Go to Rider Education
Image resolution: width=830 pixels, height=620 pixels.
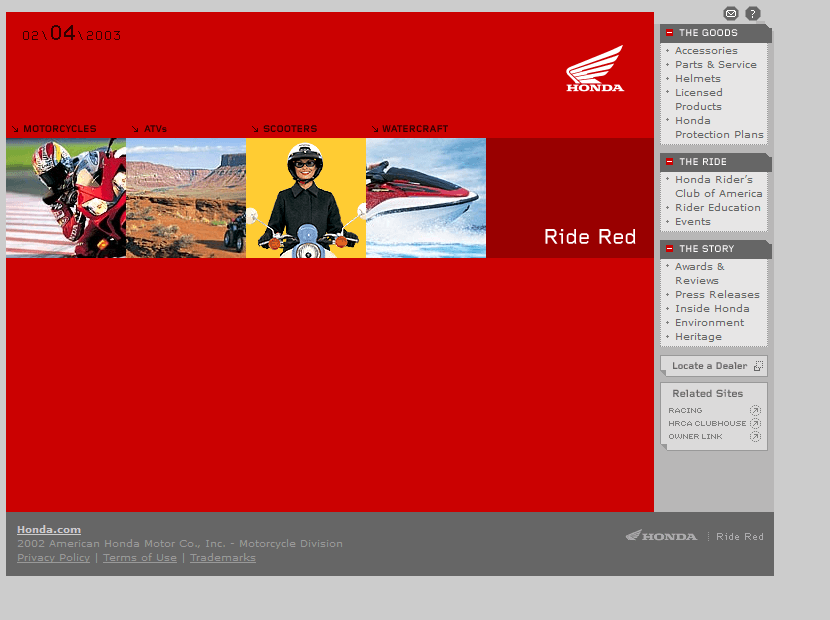718,208
